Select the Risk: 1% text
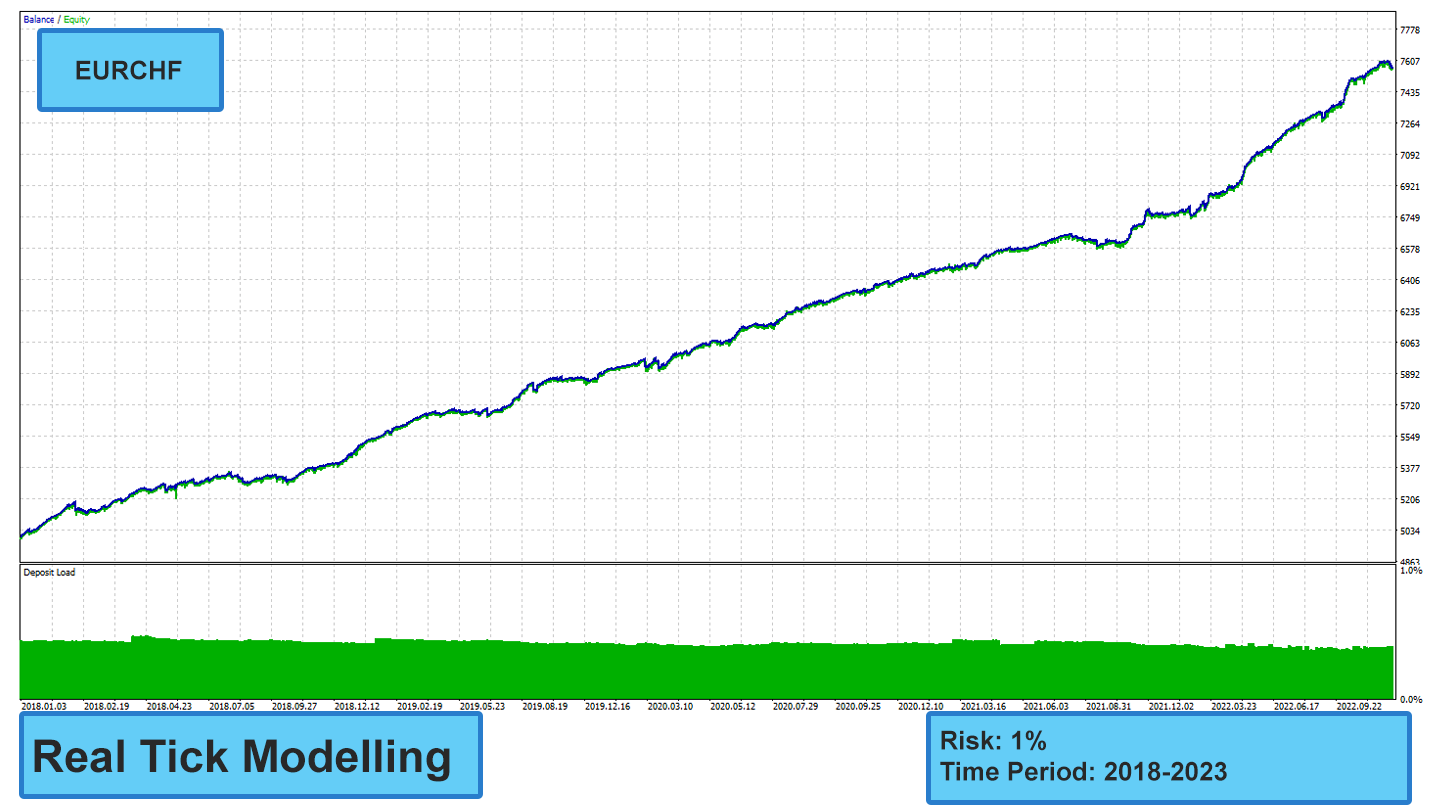The width and height of the screenshot is (1440, 810). coord(993,741)
